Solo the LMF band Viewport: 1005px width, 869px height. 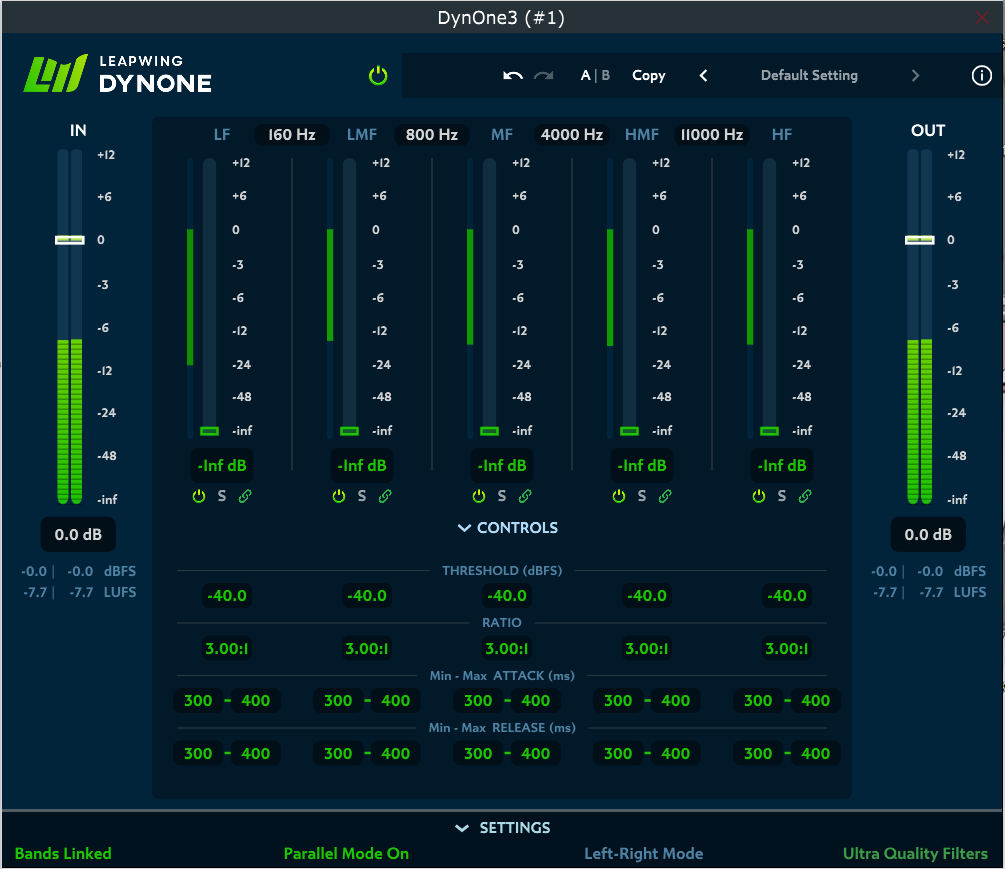point(361,496)
